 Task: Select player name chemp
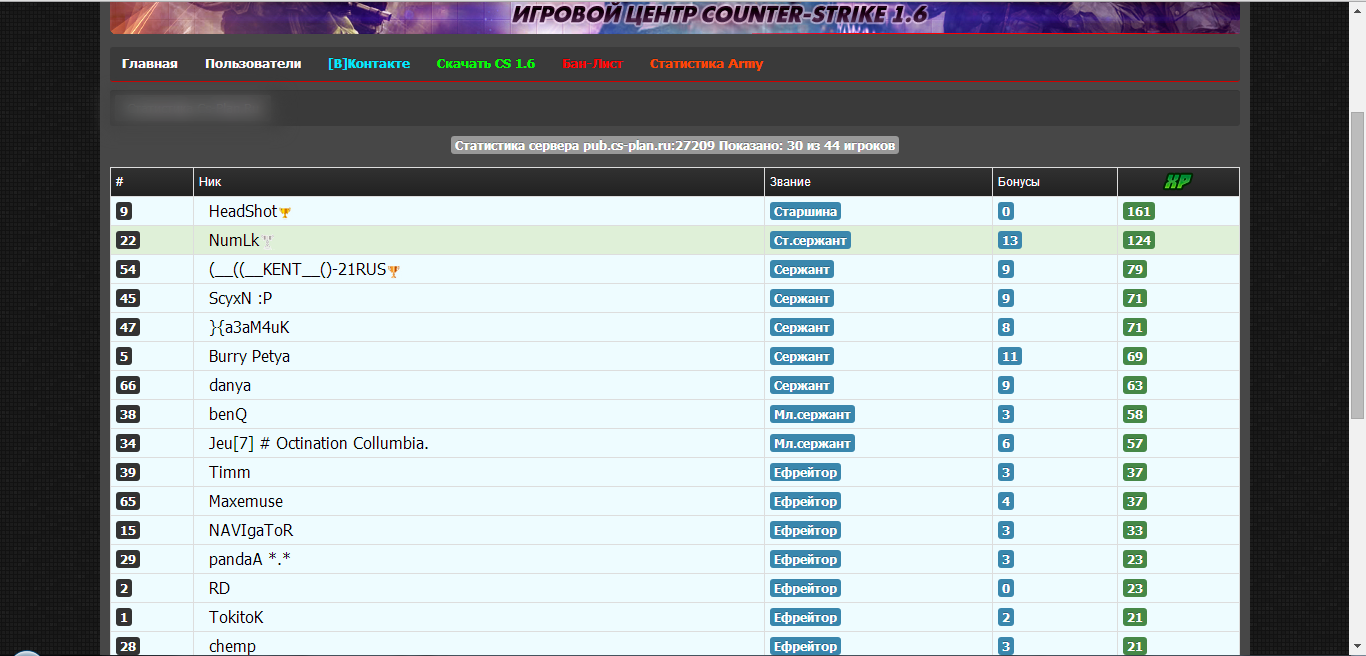[232, 647]
